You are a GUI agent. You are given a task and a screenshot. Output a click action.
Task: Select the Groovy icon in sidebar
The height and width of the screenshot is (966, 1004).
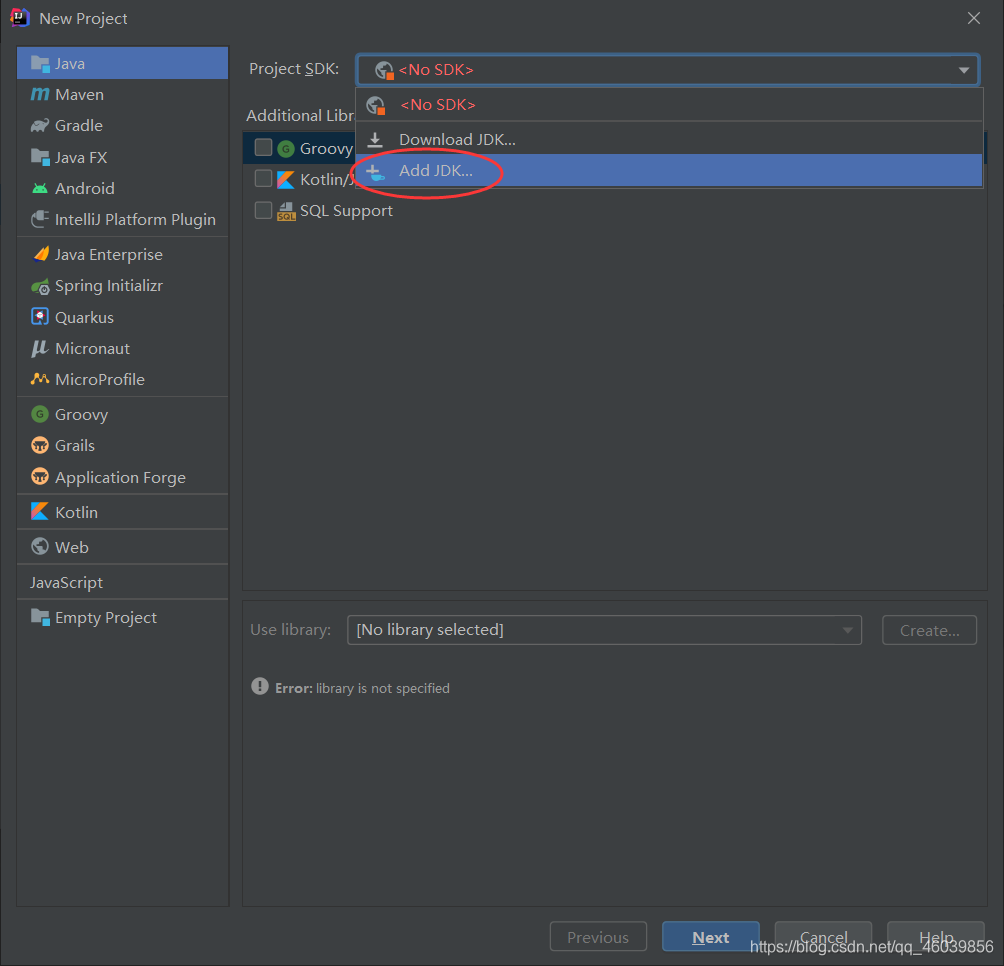click(40, 414)
